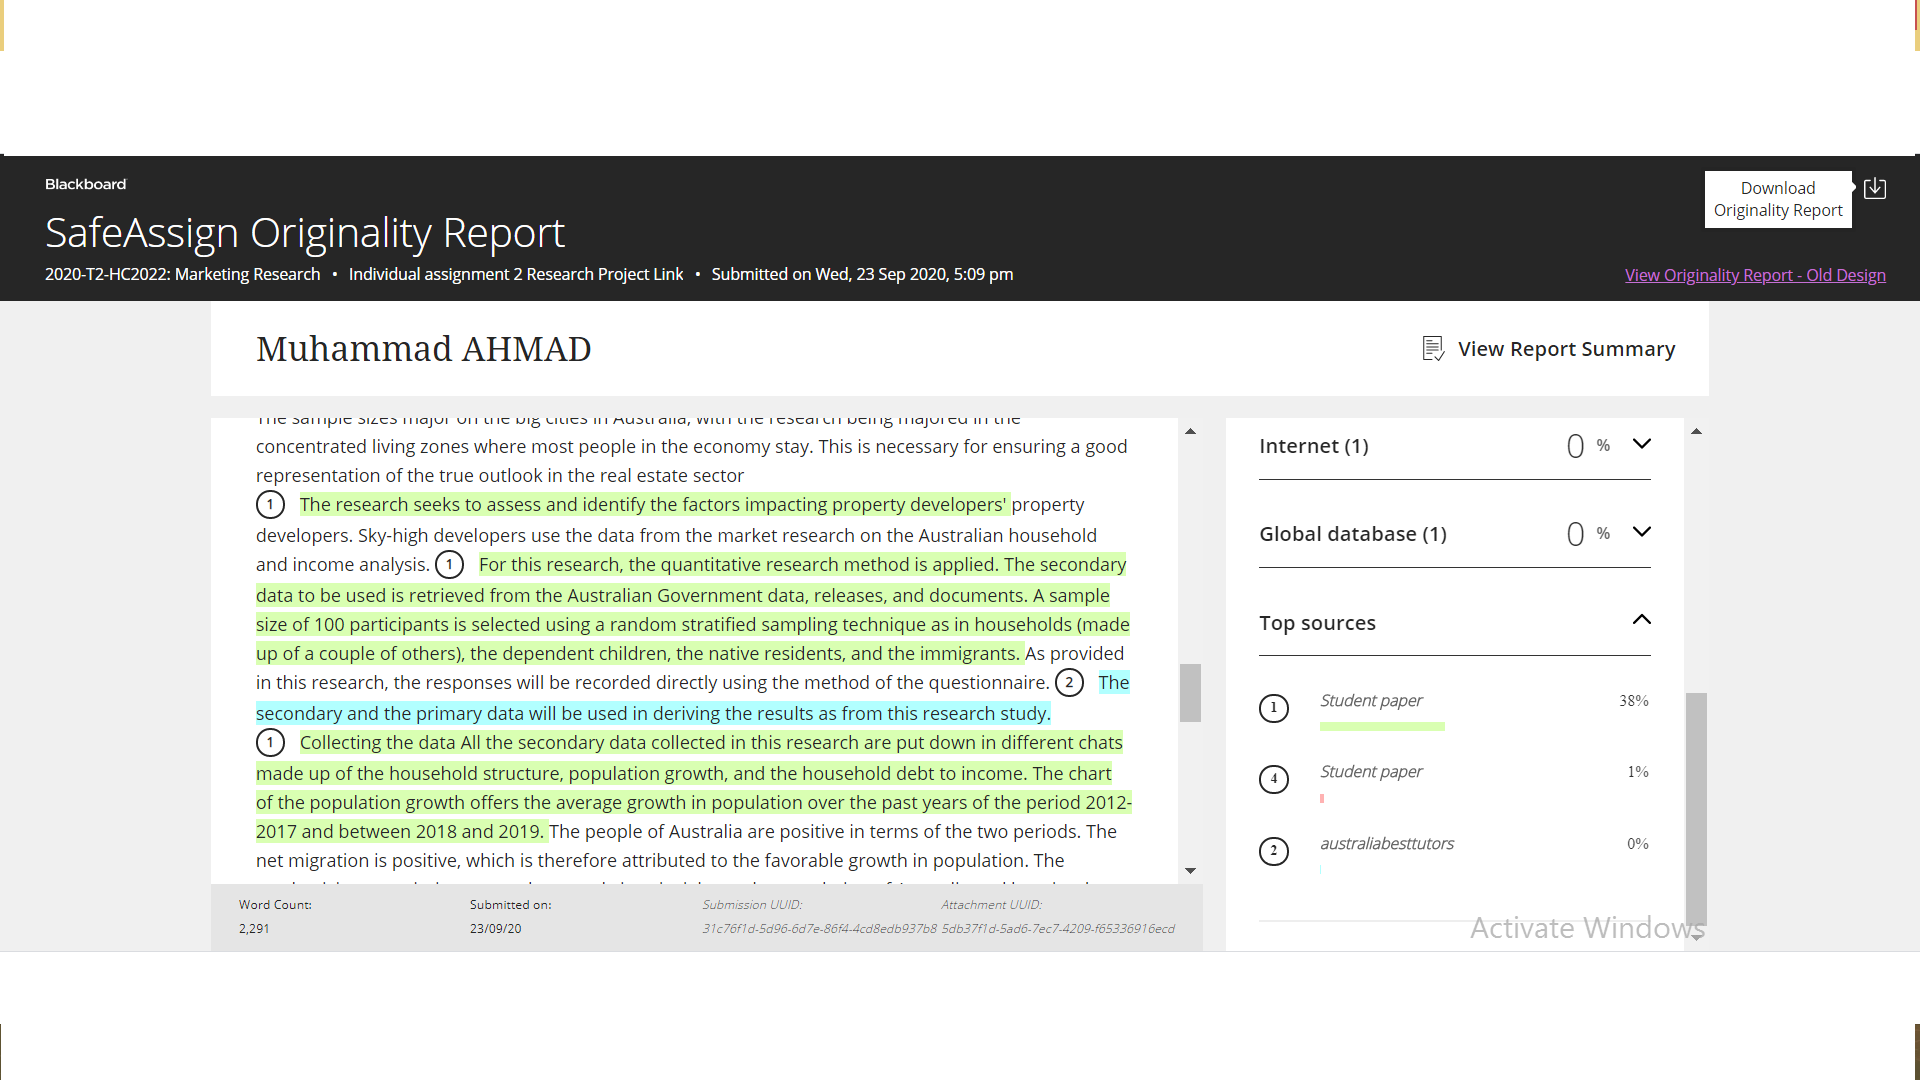Click the red match bar under source 4
This screenshot has height=1080, width=1920.
(x=1322, y=799)
